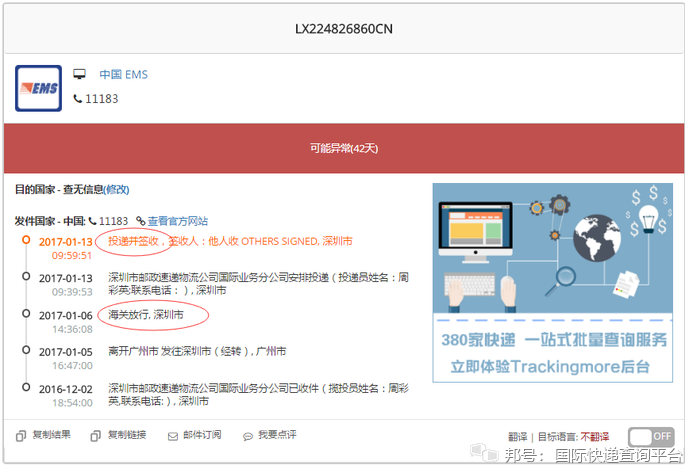Click the chain link icon before 查看官方网站
The width and height of the screenshot is (685, 465).
tap(141, 221)
